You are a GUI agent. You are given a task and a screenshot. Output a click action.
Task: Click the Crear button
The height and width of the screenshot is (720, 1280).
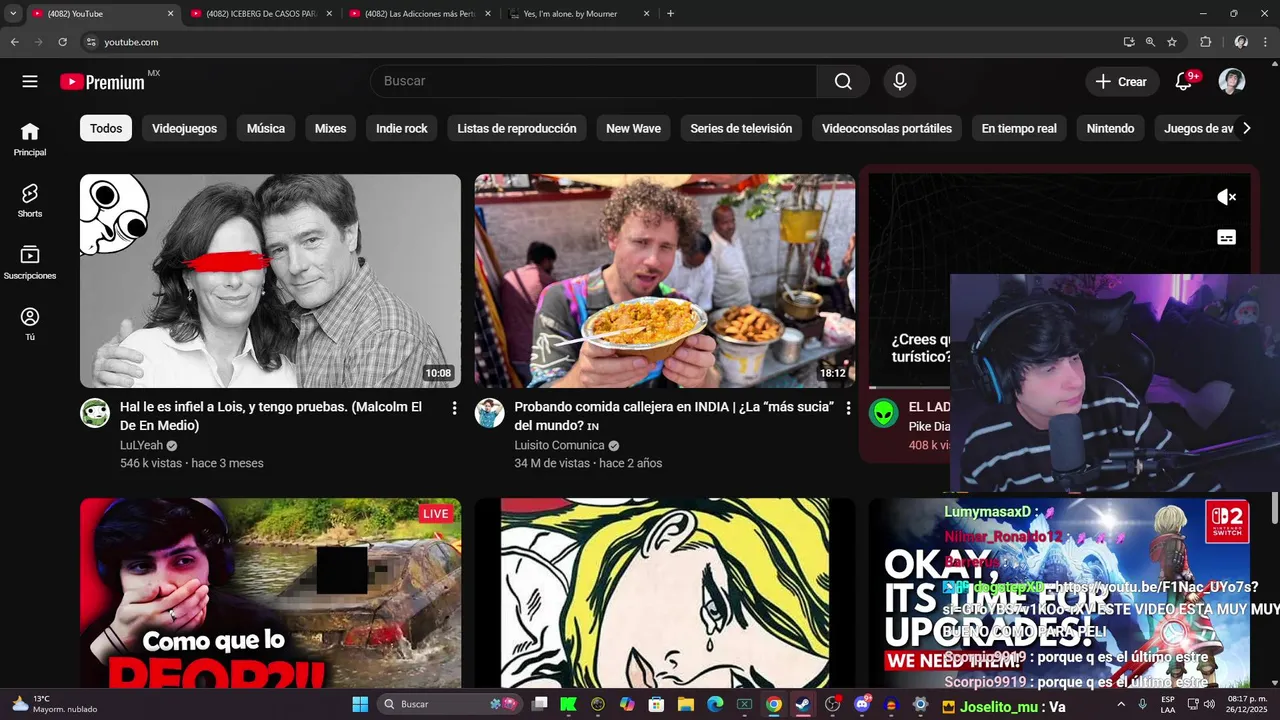click(1122, 82)
